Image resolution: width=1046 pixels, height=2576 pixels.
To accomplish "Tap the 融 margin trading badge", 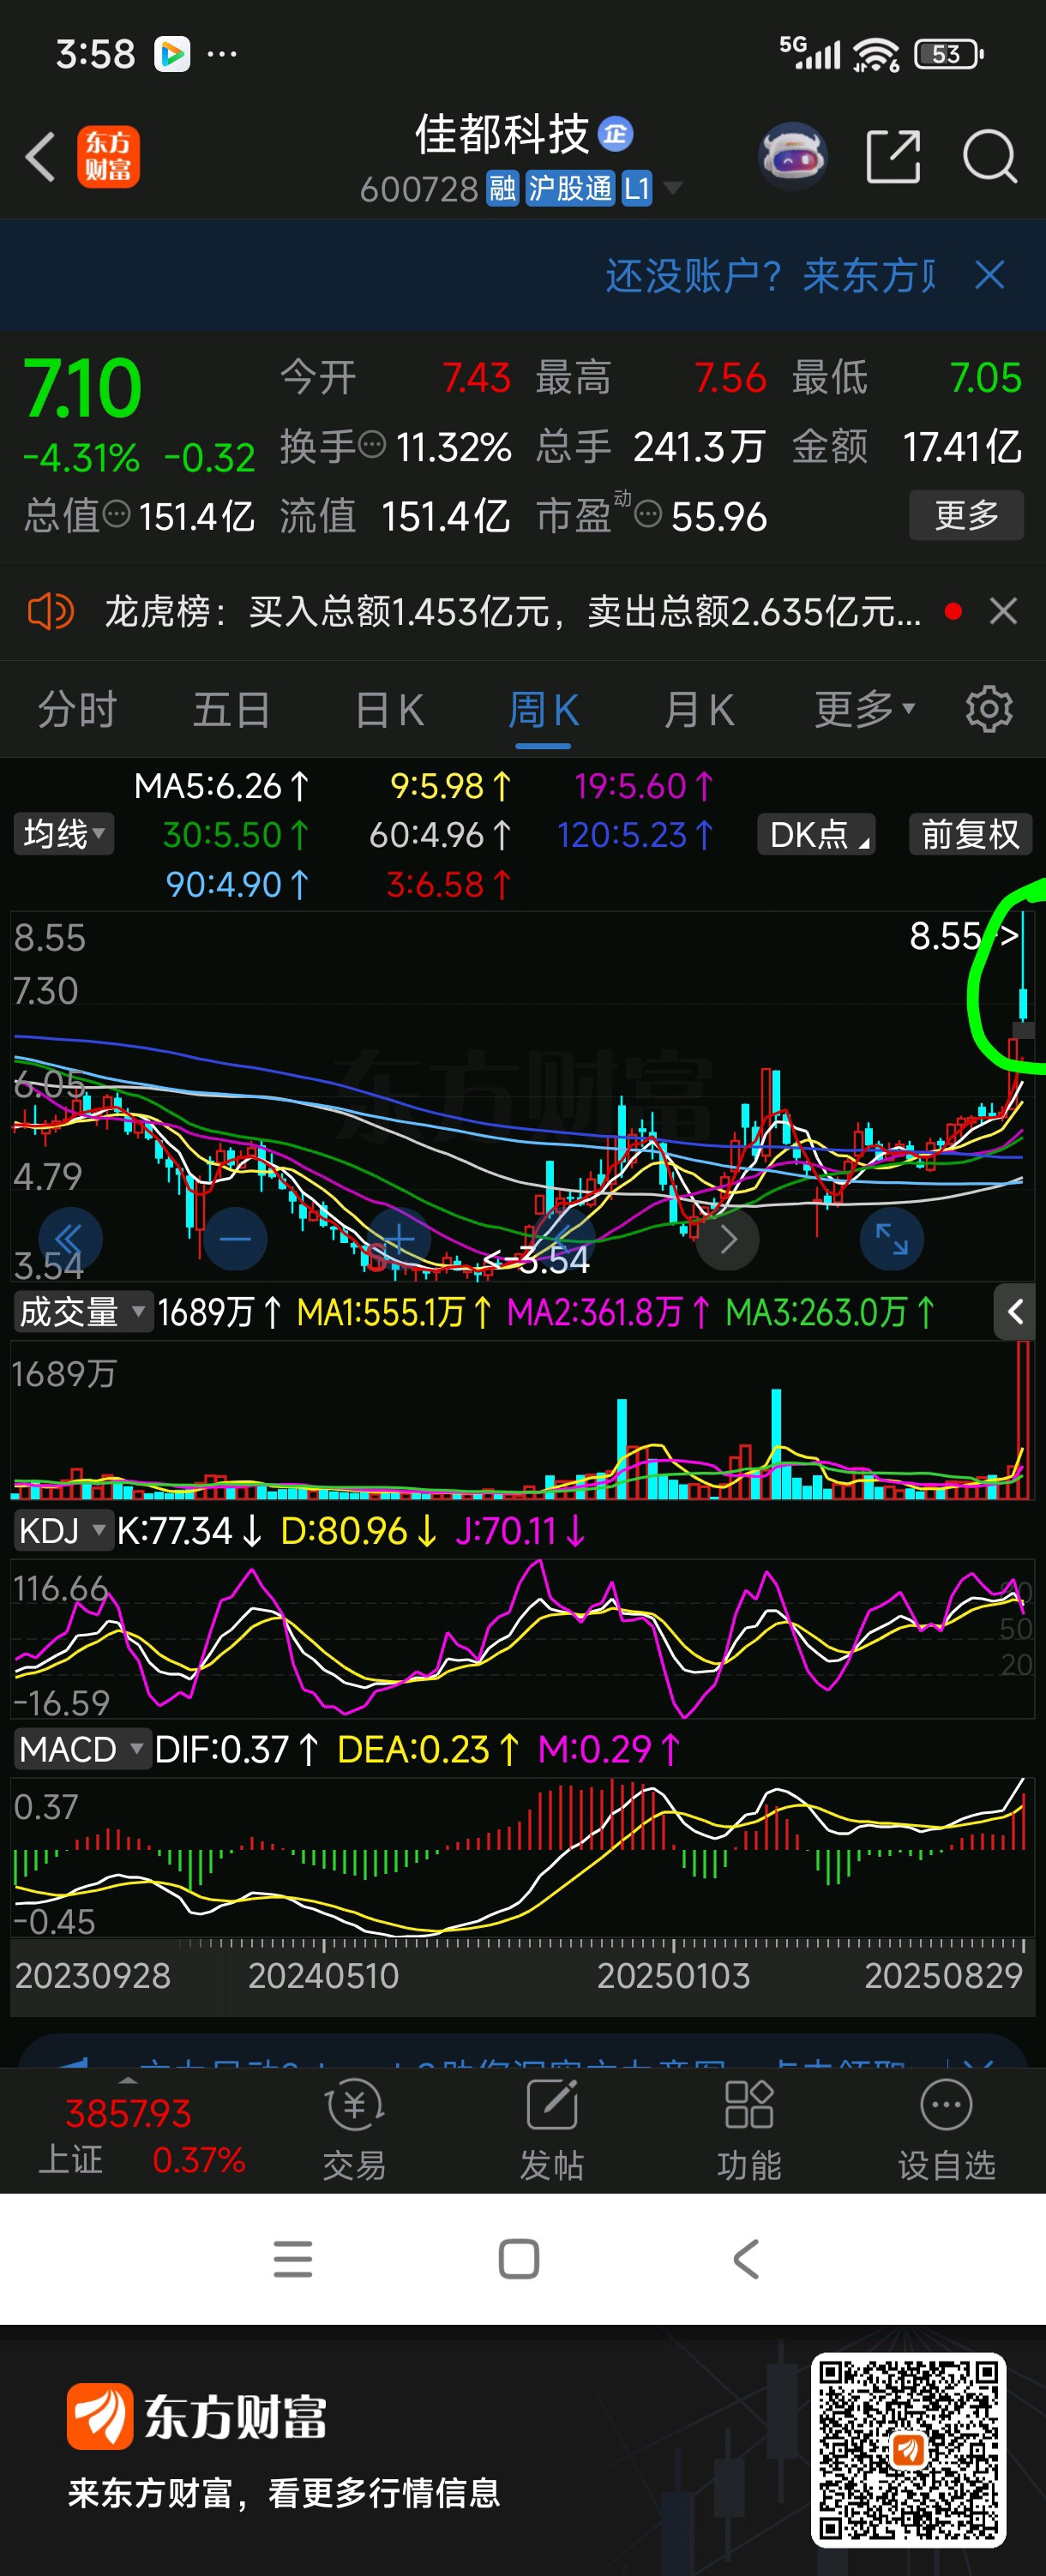I will pyautogui.click(x=502, y=188).
